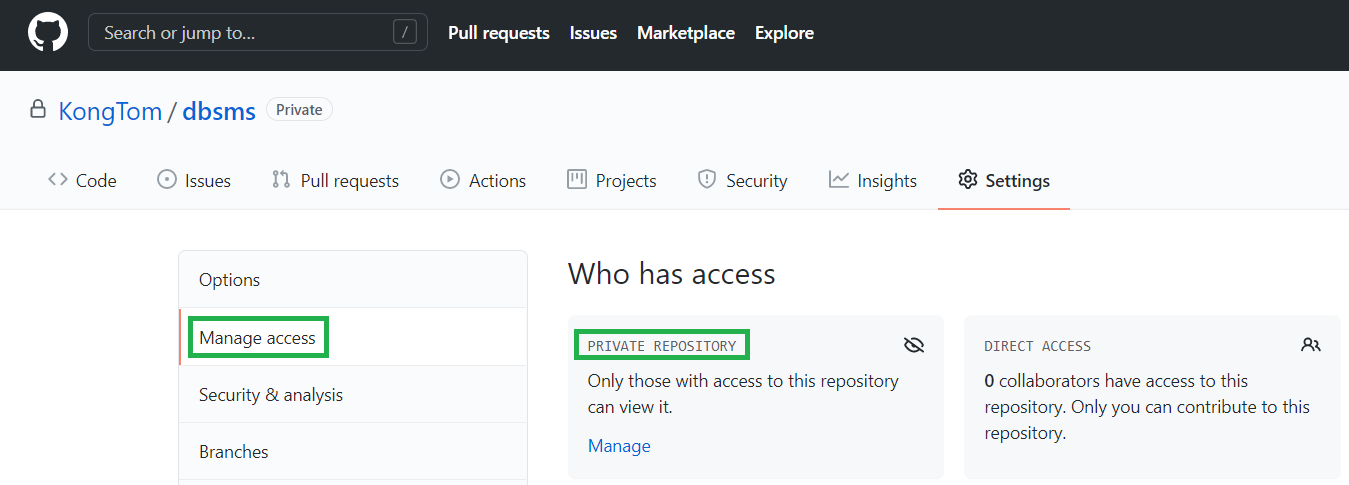Open Security & analysis in the sidebar
The image size is (1349, 485).
[x=353, y=395]
